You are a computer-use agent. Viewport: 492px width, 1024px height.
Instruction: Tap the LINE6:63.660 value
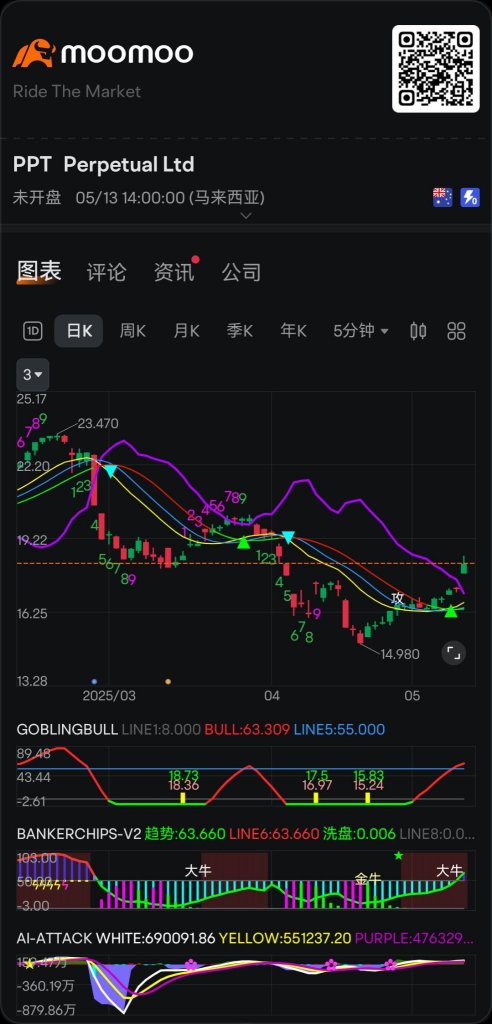[x=274, y=834]
